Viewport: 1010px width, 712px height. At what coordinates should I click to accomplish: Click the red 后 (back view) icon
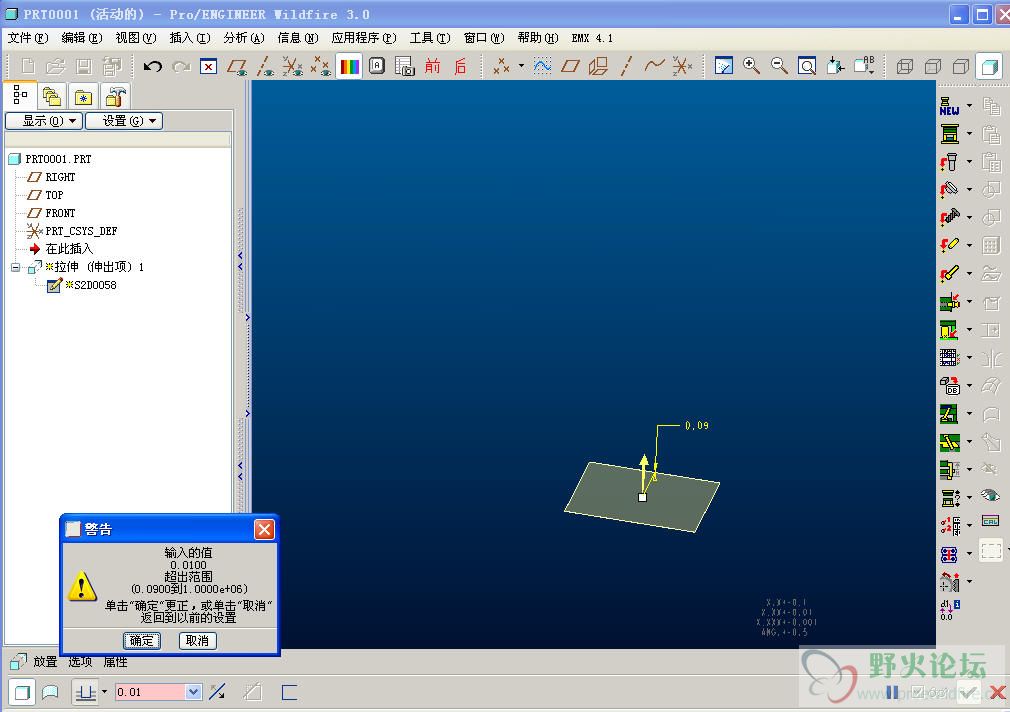[460, 66]
